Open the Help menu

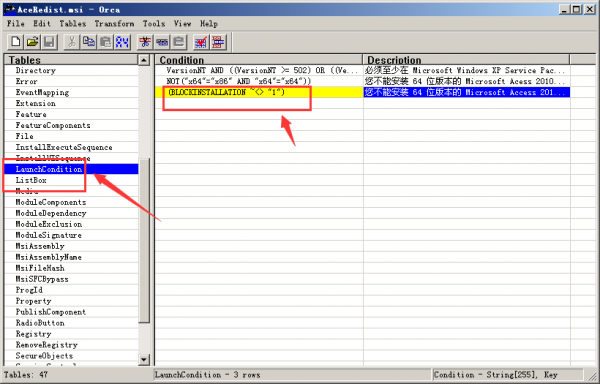coord(209,24)
